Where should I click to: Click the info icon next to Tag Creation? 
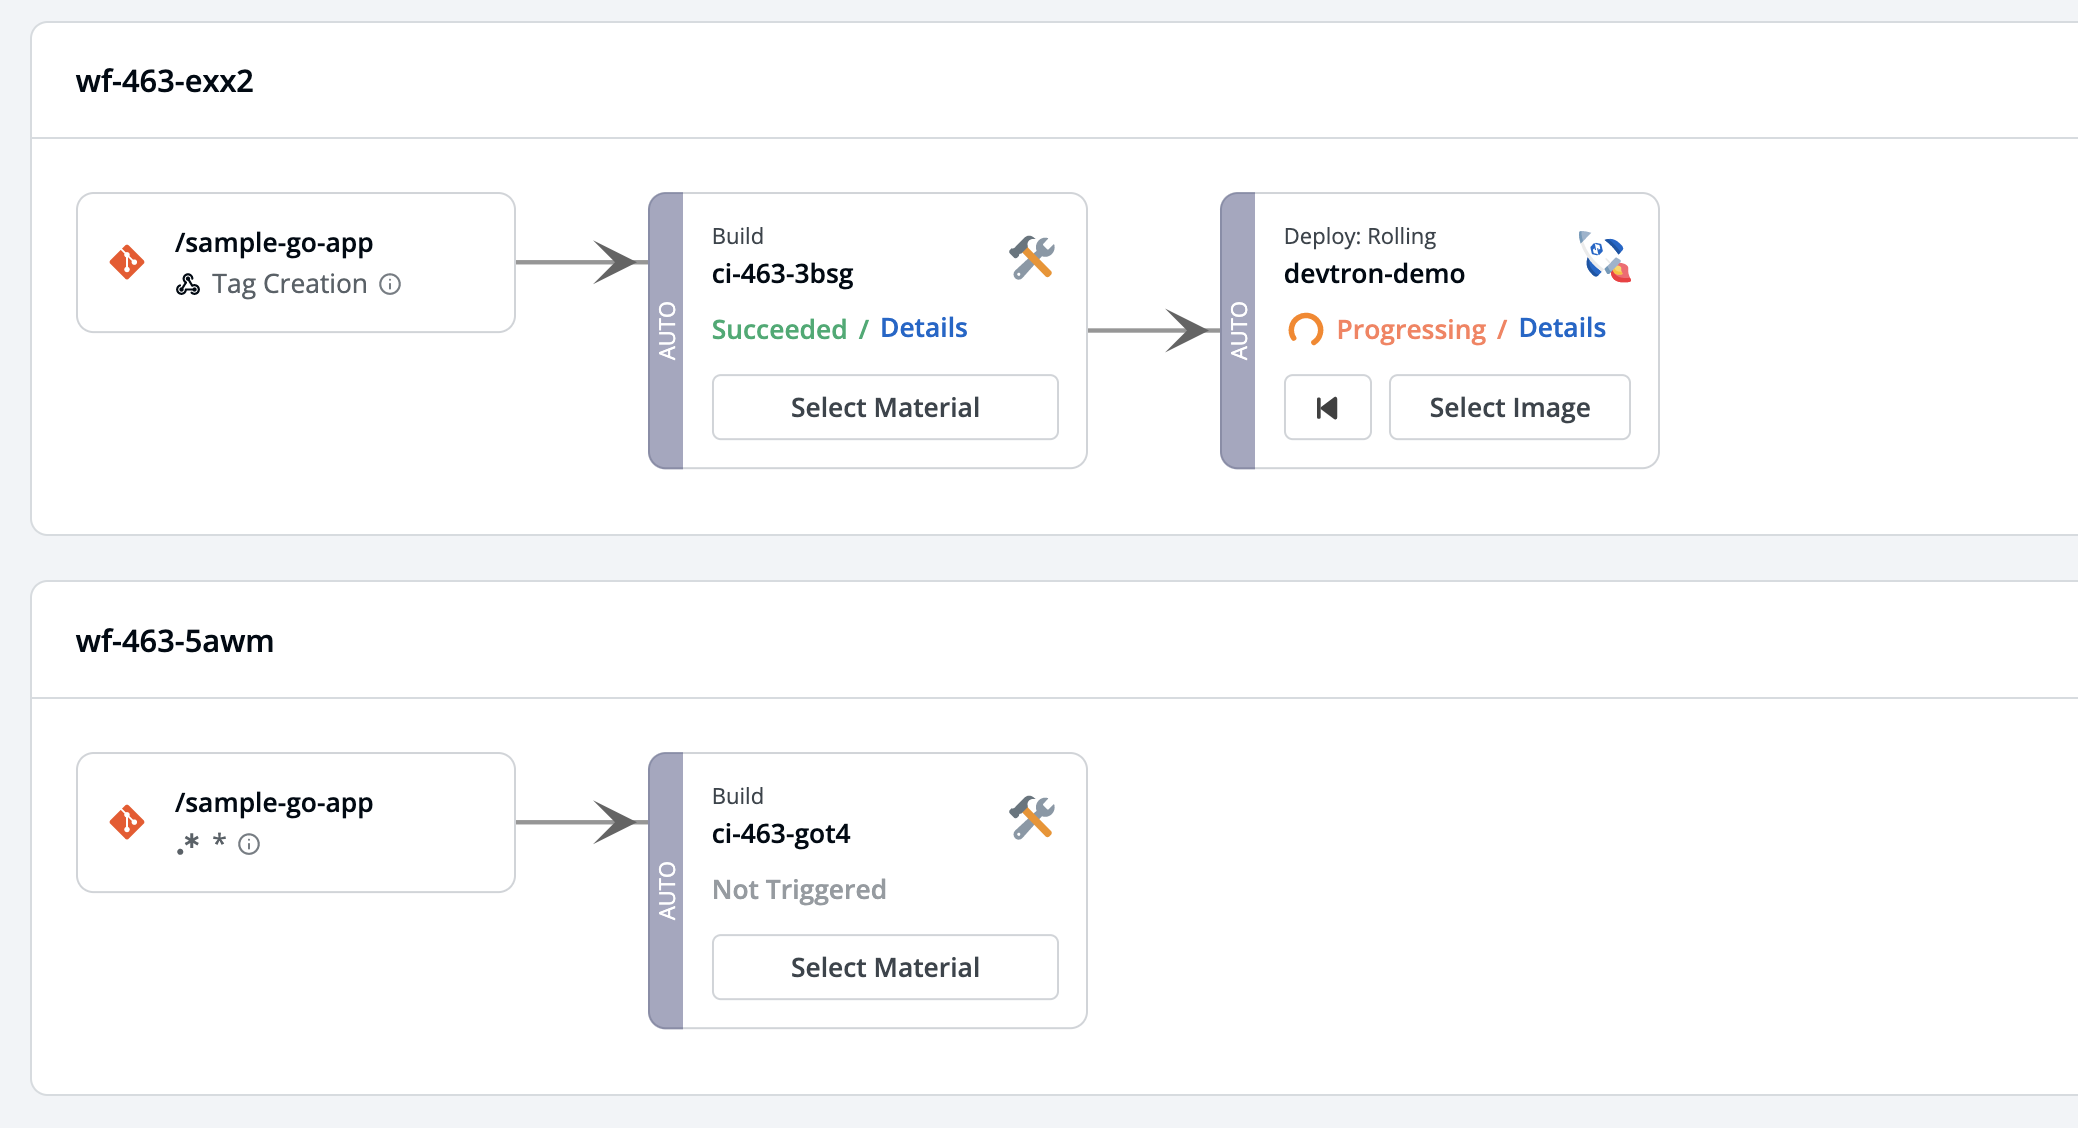point(391,285)
